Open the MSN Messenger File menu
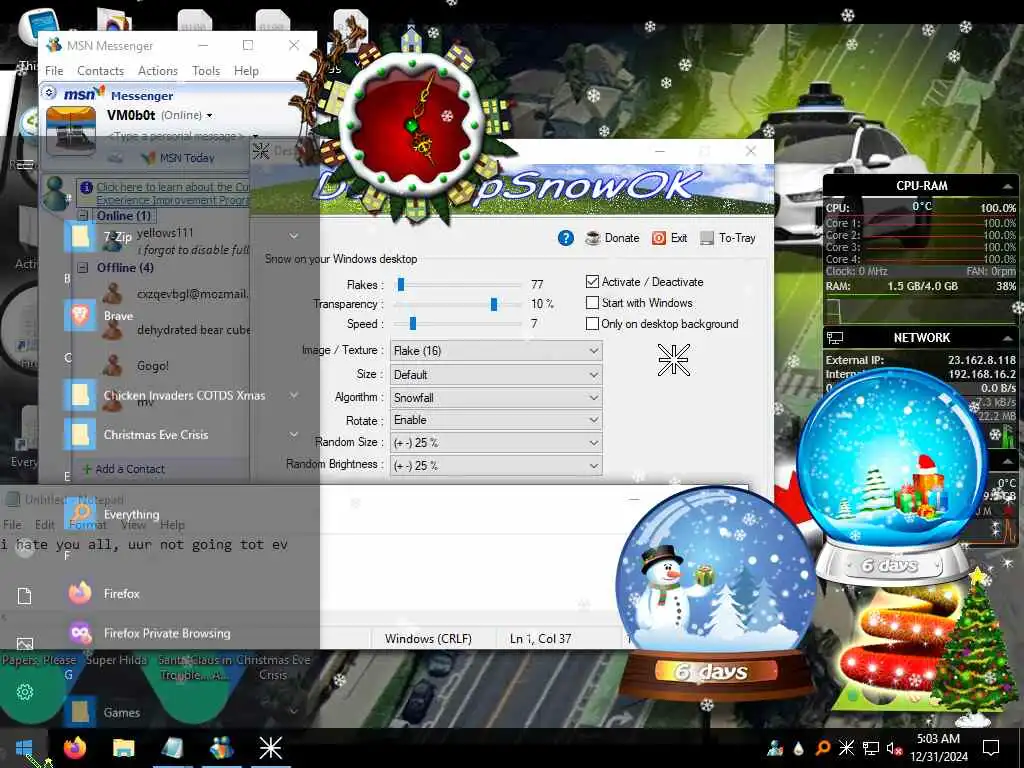Viewport: 1024px width, 768px height. pos(54,71)
